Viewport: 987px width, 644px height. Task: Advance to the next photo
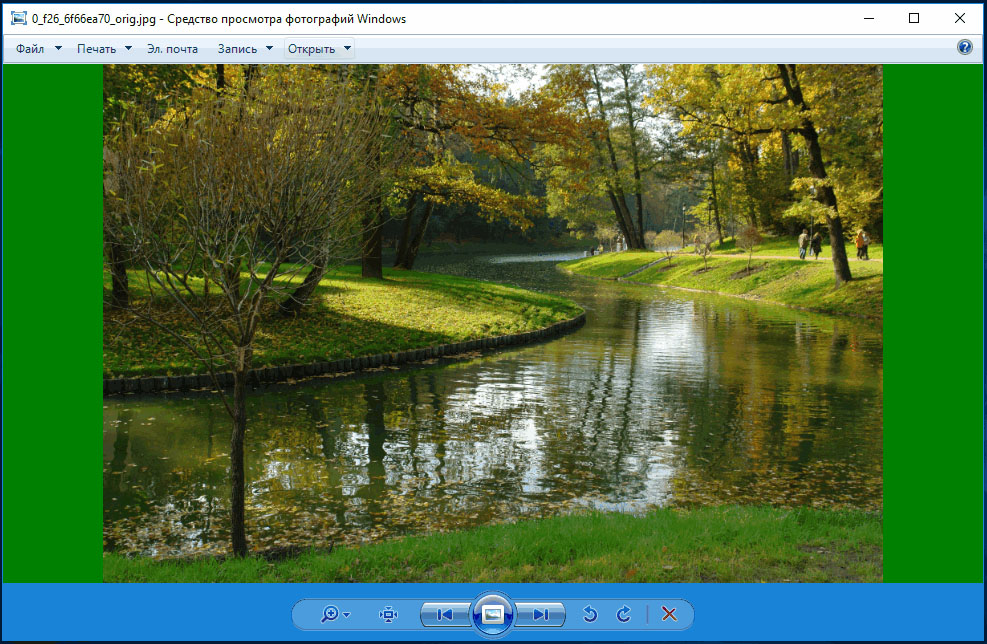[541, 614]
